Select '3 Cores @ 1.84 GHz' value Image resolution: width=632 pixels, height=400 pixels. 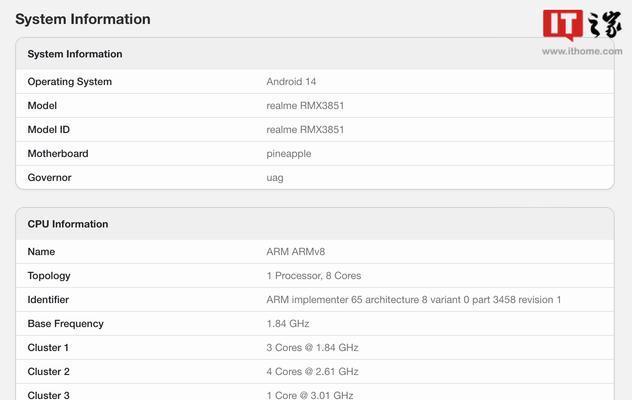(x=312, y=348)
